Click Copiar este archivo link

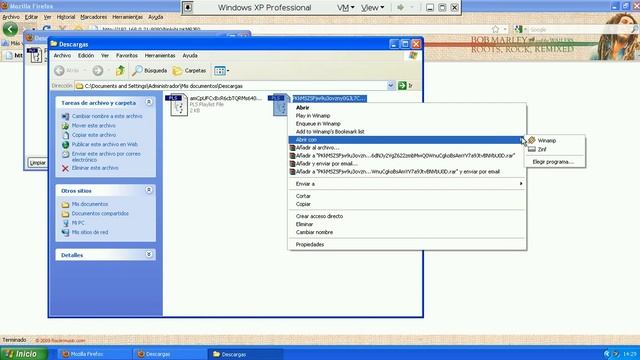coord(94,135)
